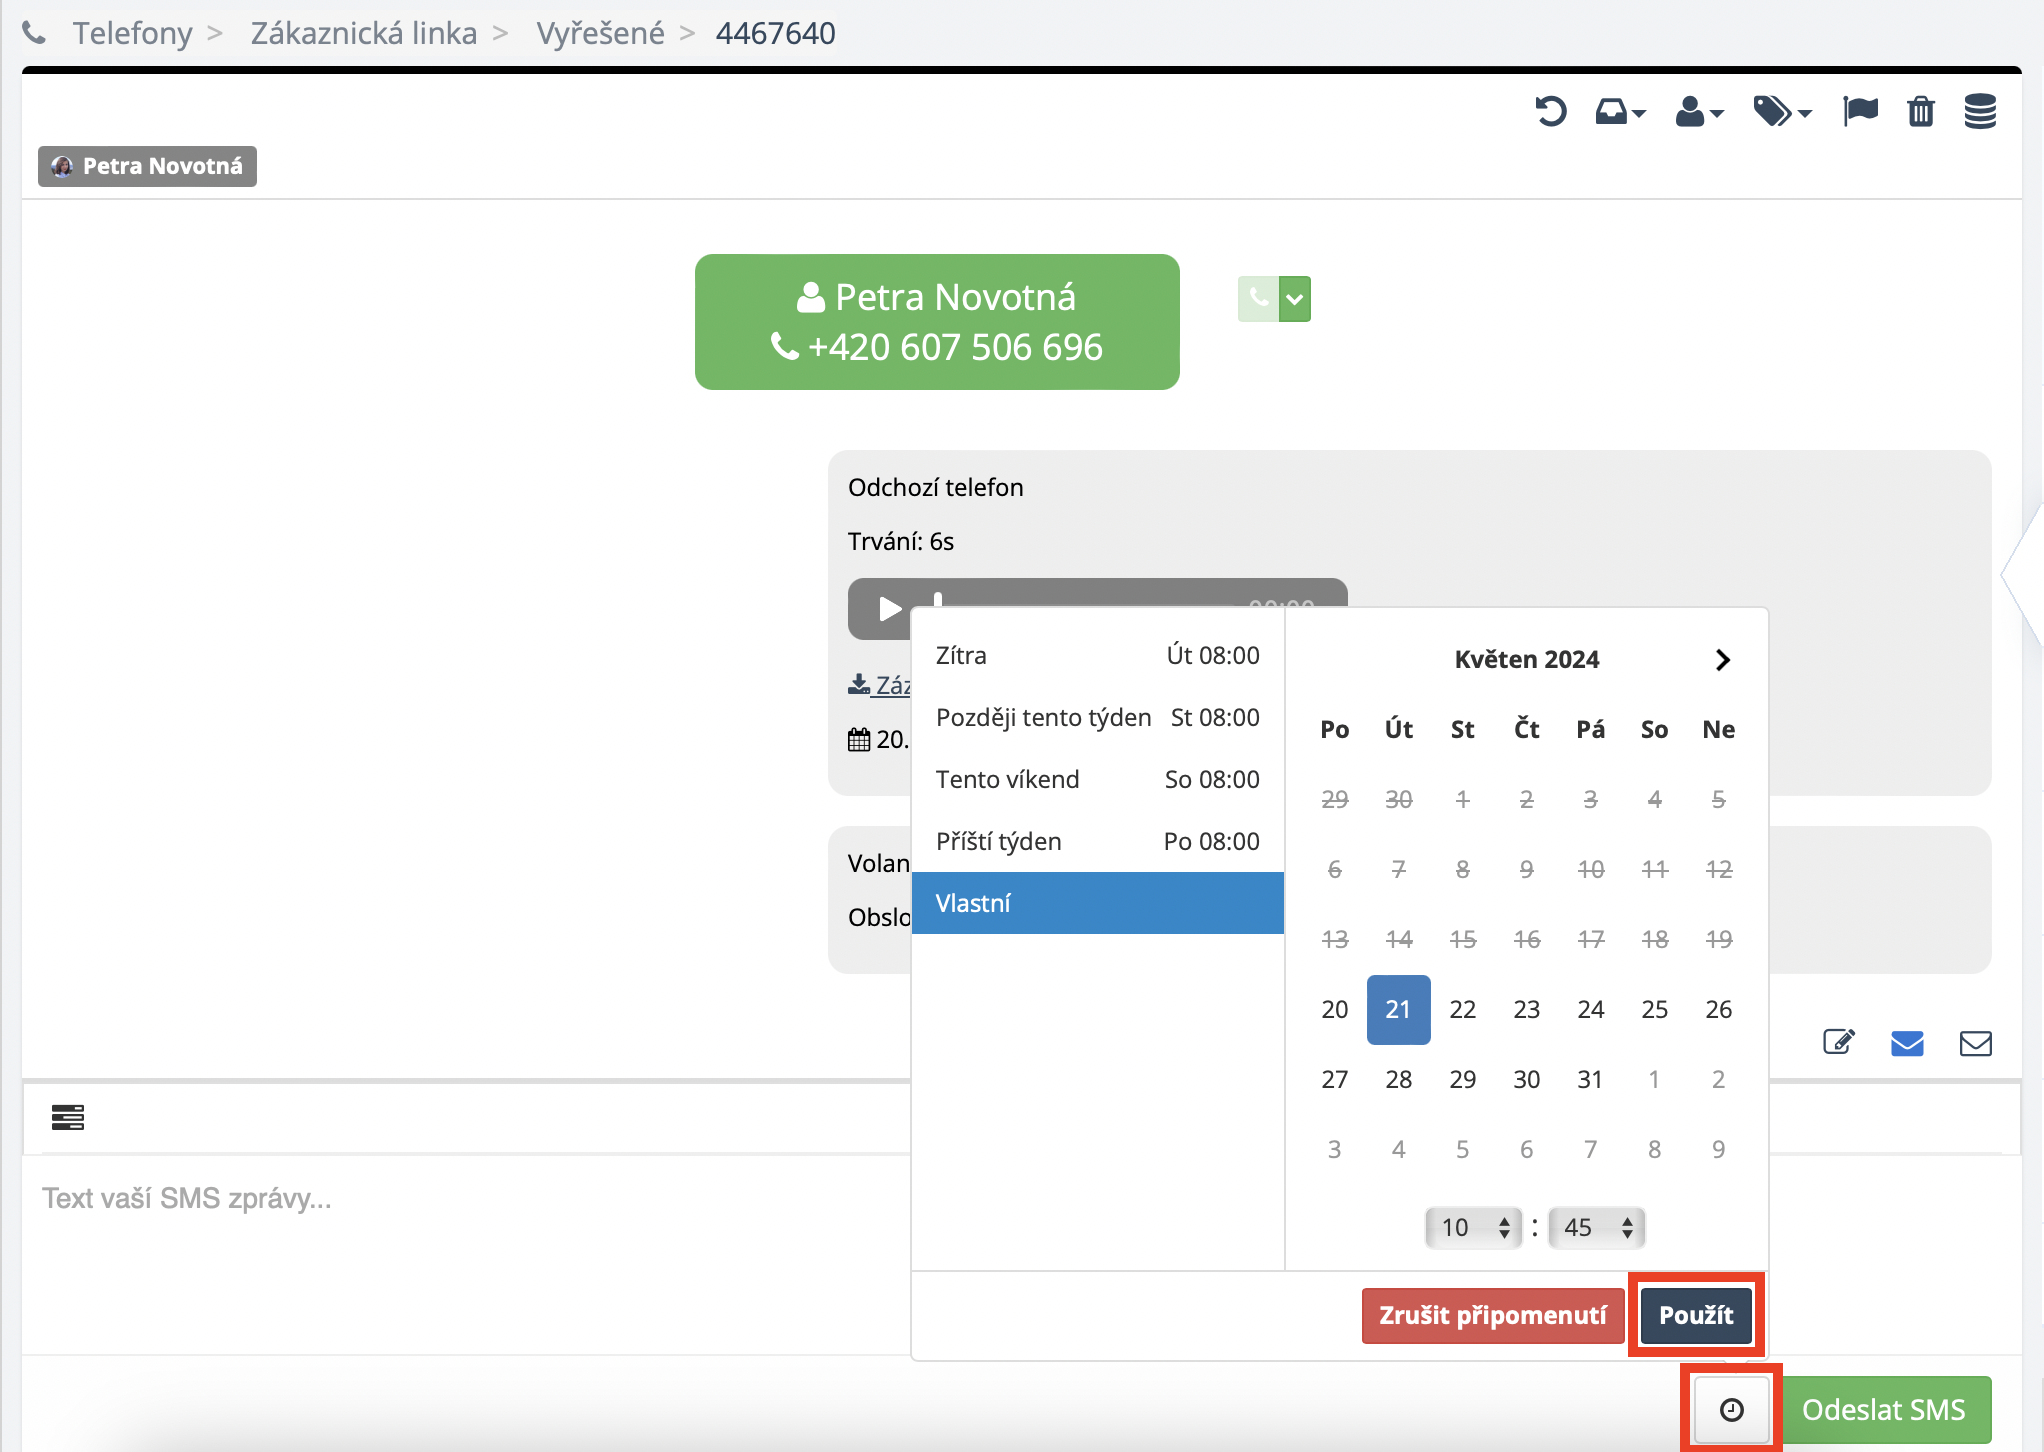The image size is (2044, 1452).
Task: Open the SMS template list icon
Action: [x=68, y=1117]
